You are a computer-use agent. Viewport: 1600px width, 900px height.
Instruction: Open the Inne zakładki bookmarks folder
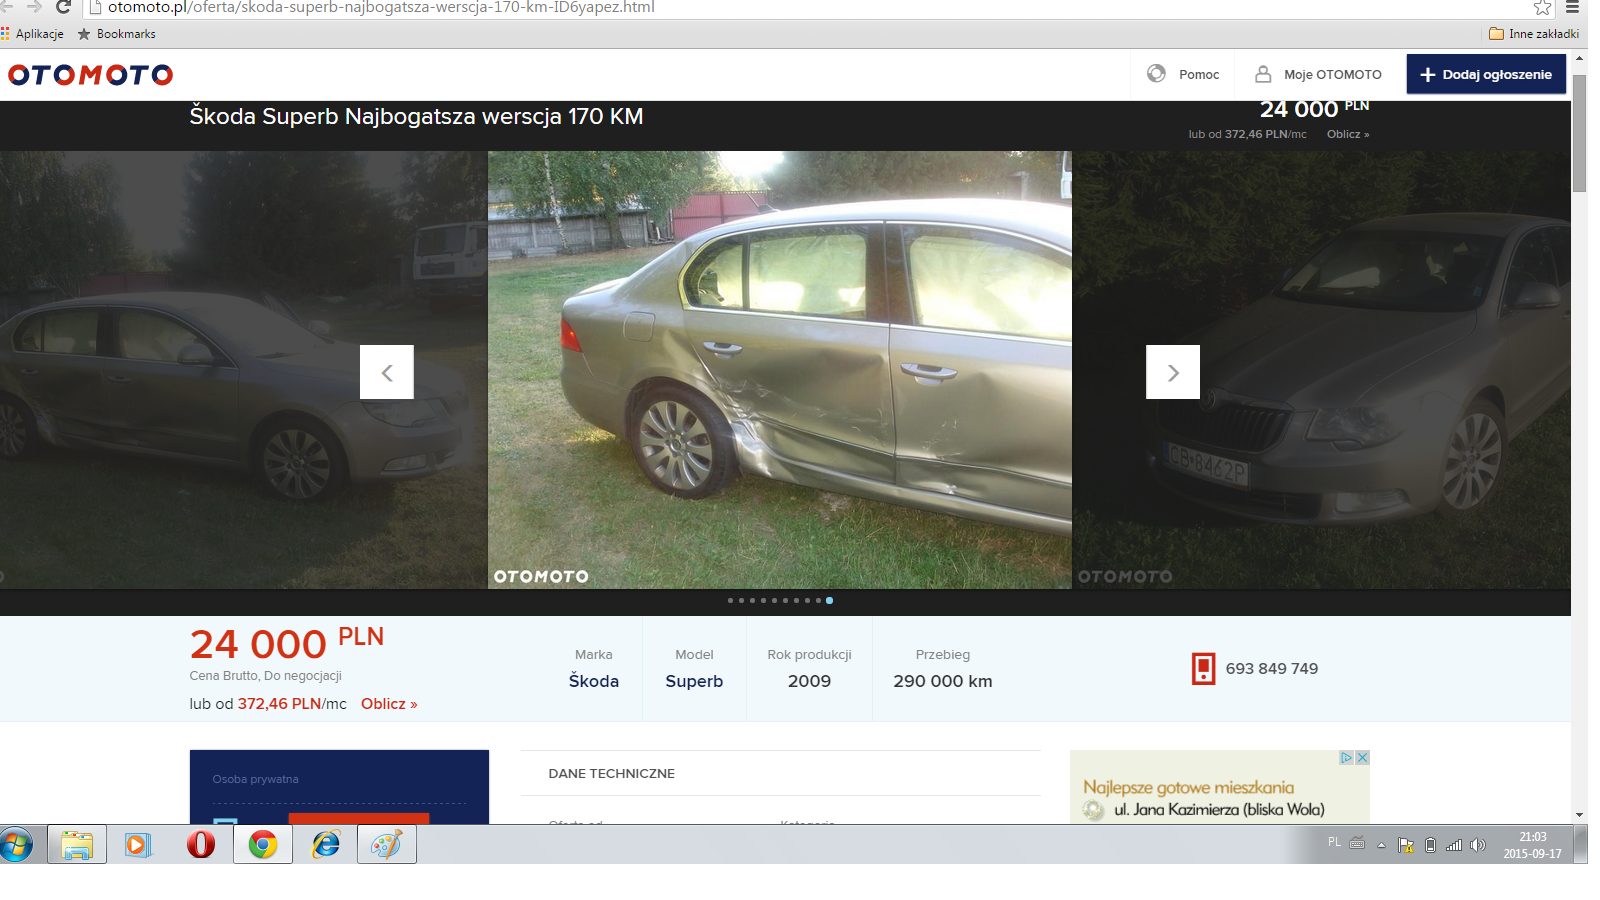click(1534, 34)
